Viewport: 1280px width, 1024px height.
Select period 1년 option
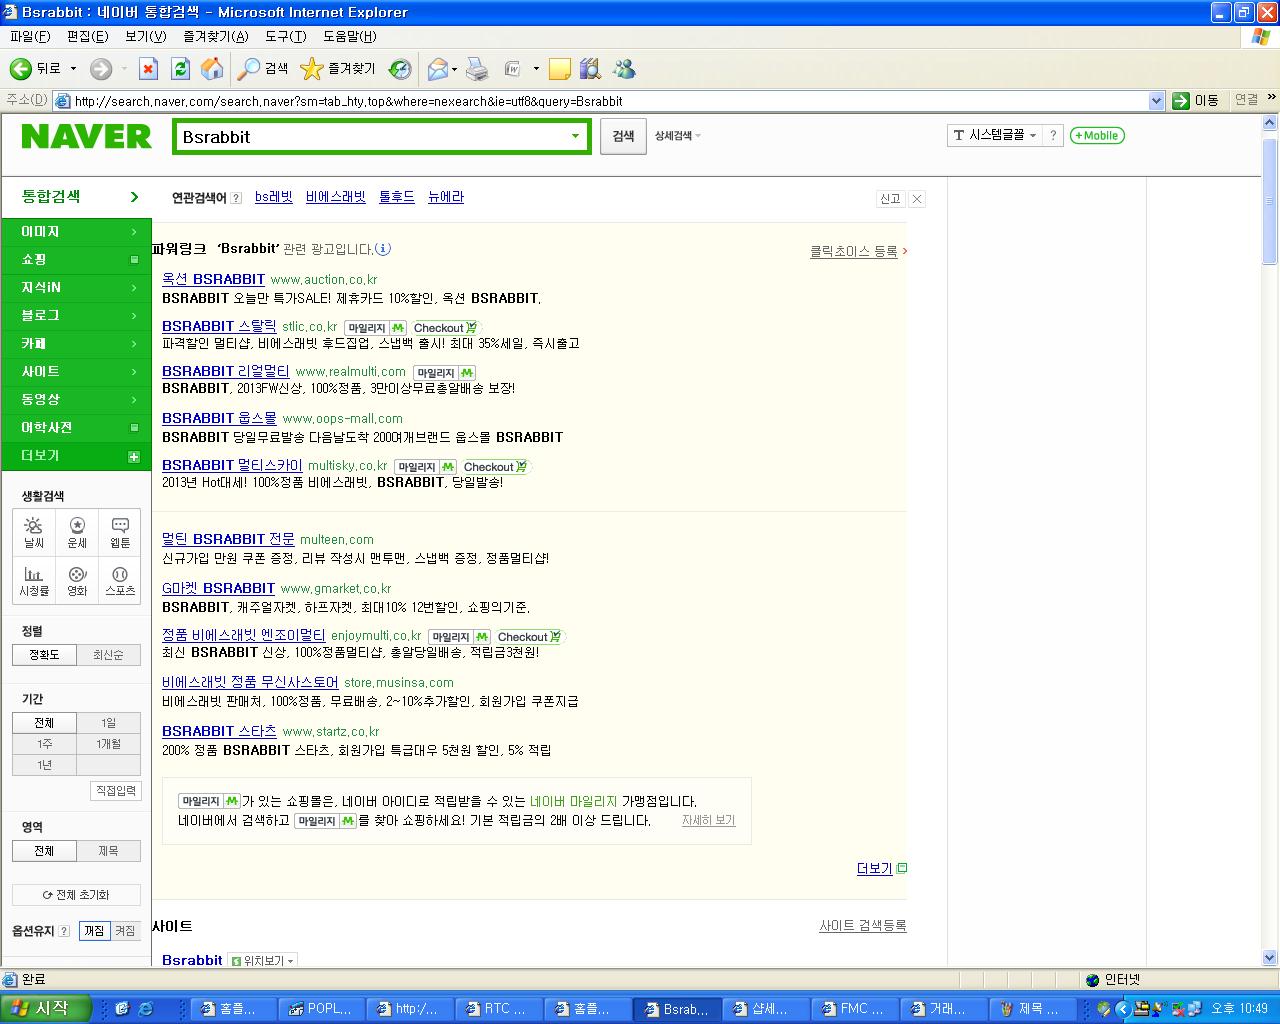(44, 765)
